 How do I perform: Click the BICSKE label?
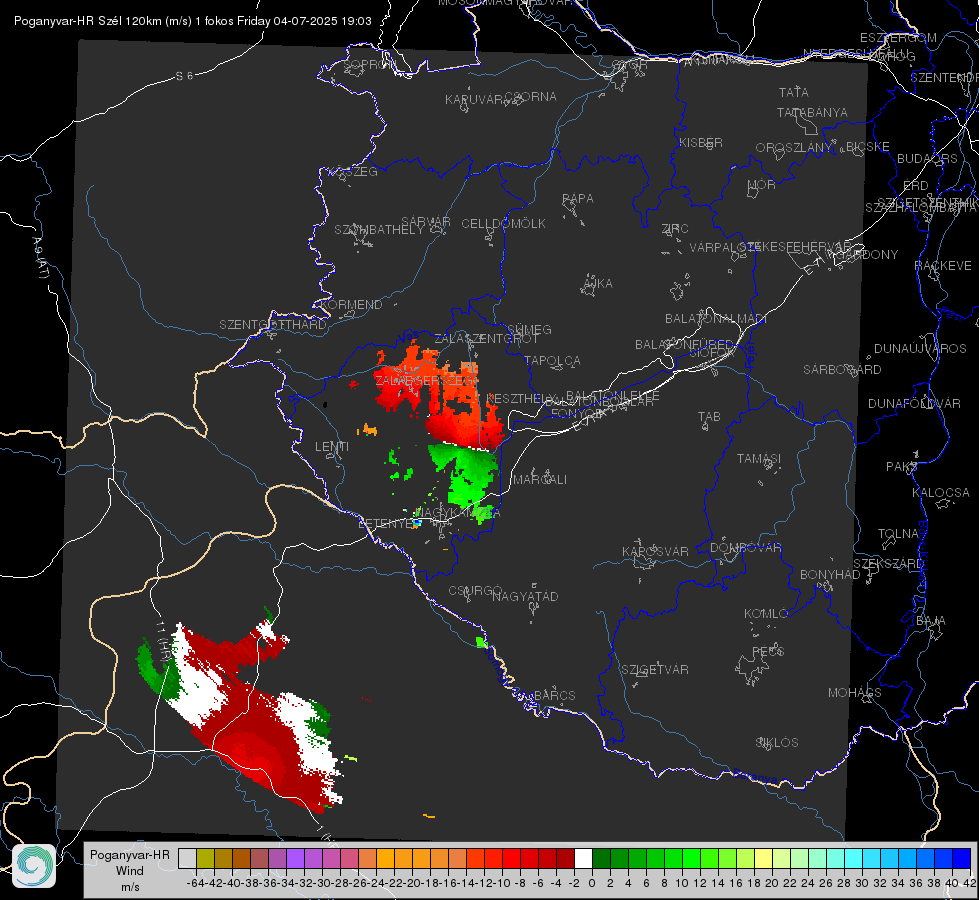(868, 146)
